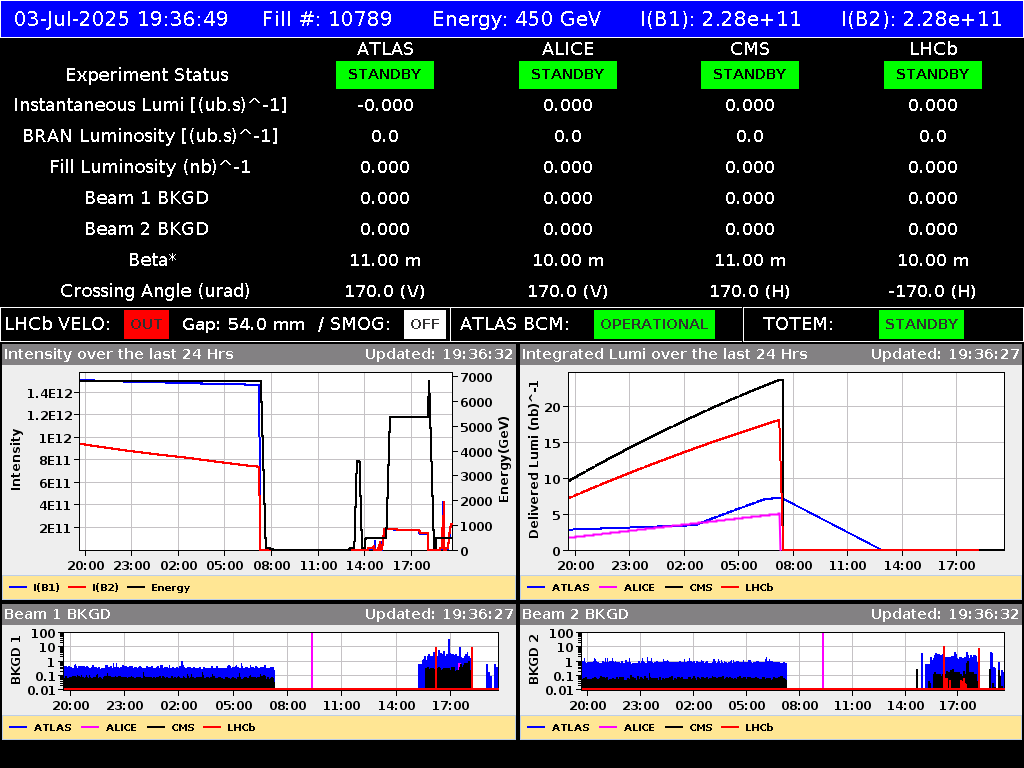
Task: Click the Energy legend entry in the intensity chart
Action: (159, 588)
